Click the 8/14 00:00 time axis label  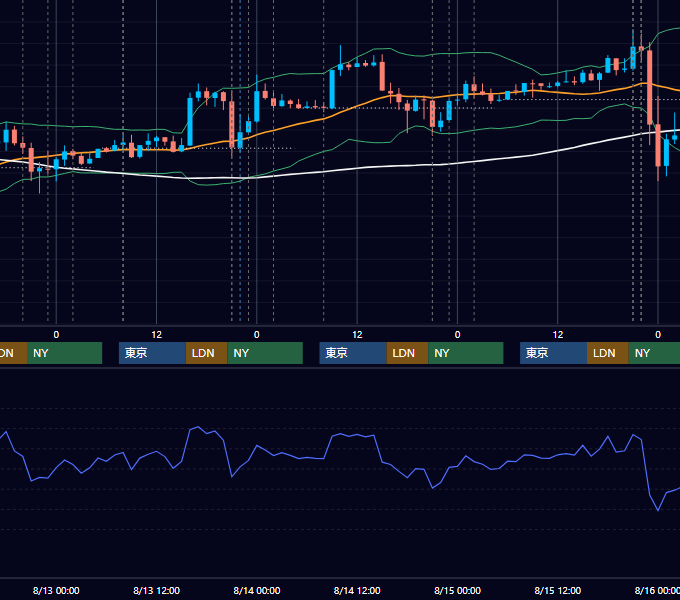[x=257, y=590]
